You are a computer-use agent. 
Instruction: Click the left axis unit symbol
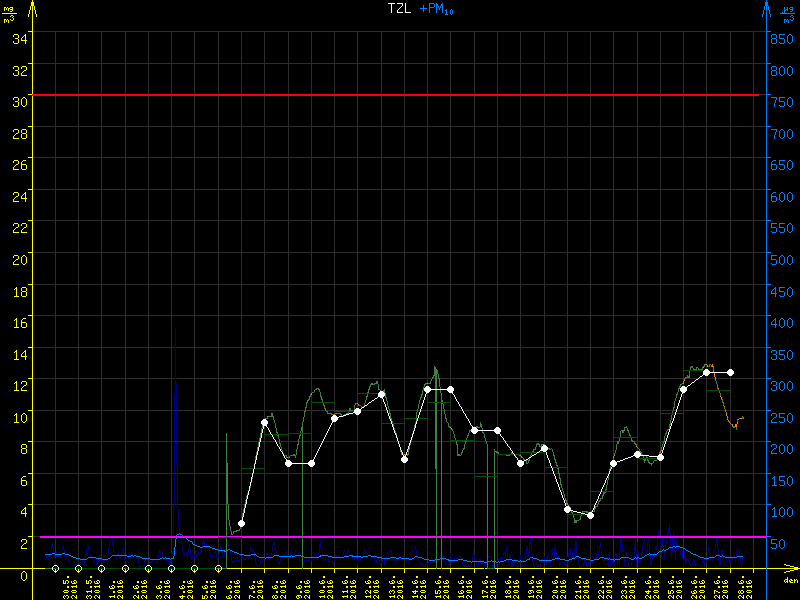[x=9, y=15]
